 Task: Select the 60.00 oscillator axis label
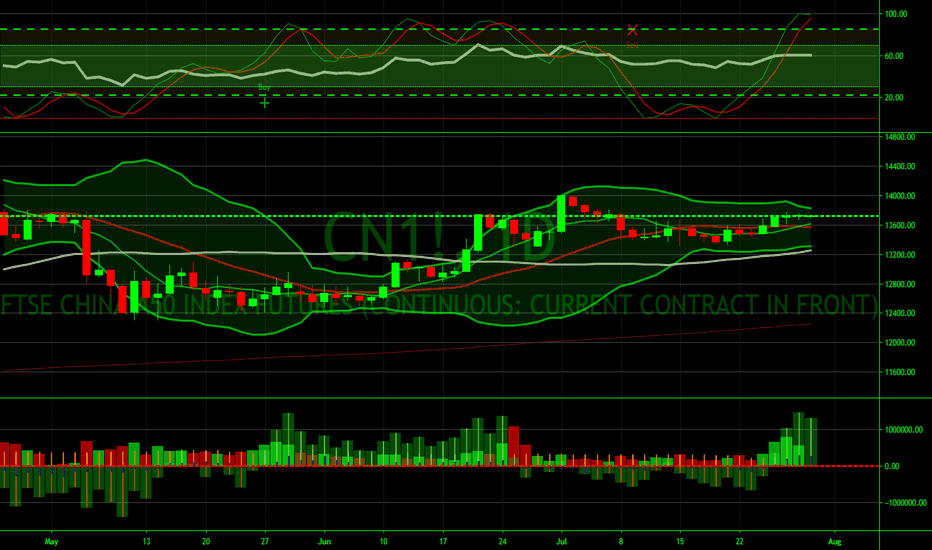click(894, 56)
